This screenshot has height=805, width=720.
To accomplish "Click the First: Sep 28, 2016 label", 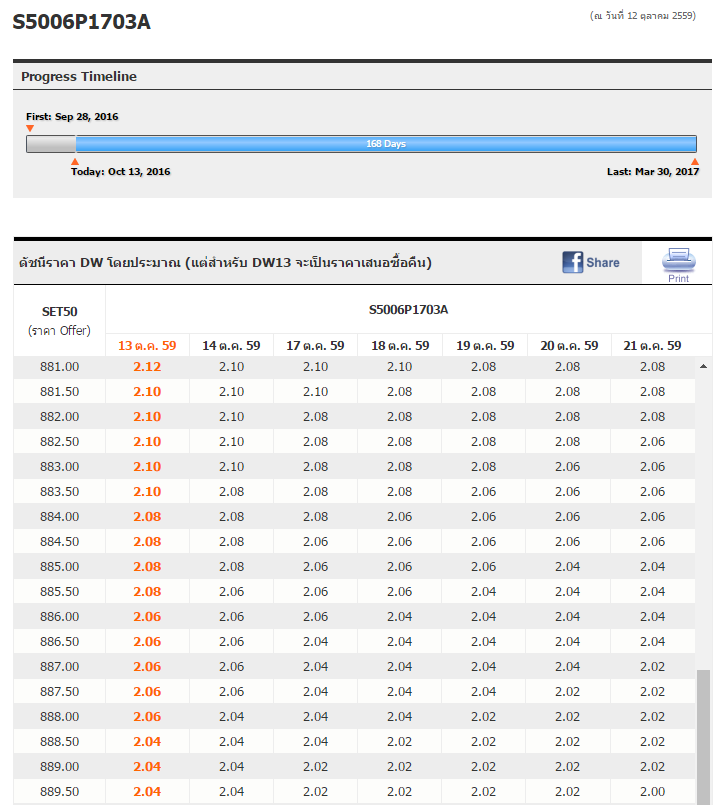I will (72, 117).
